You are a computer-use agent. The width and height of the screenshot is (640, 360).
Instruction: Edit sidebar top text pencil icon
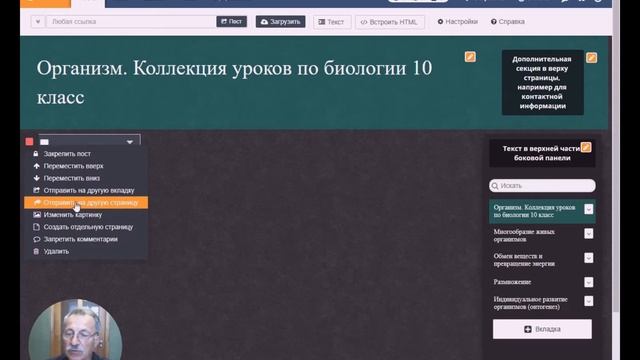point(586,147)
